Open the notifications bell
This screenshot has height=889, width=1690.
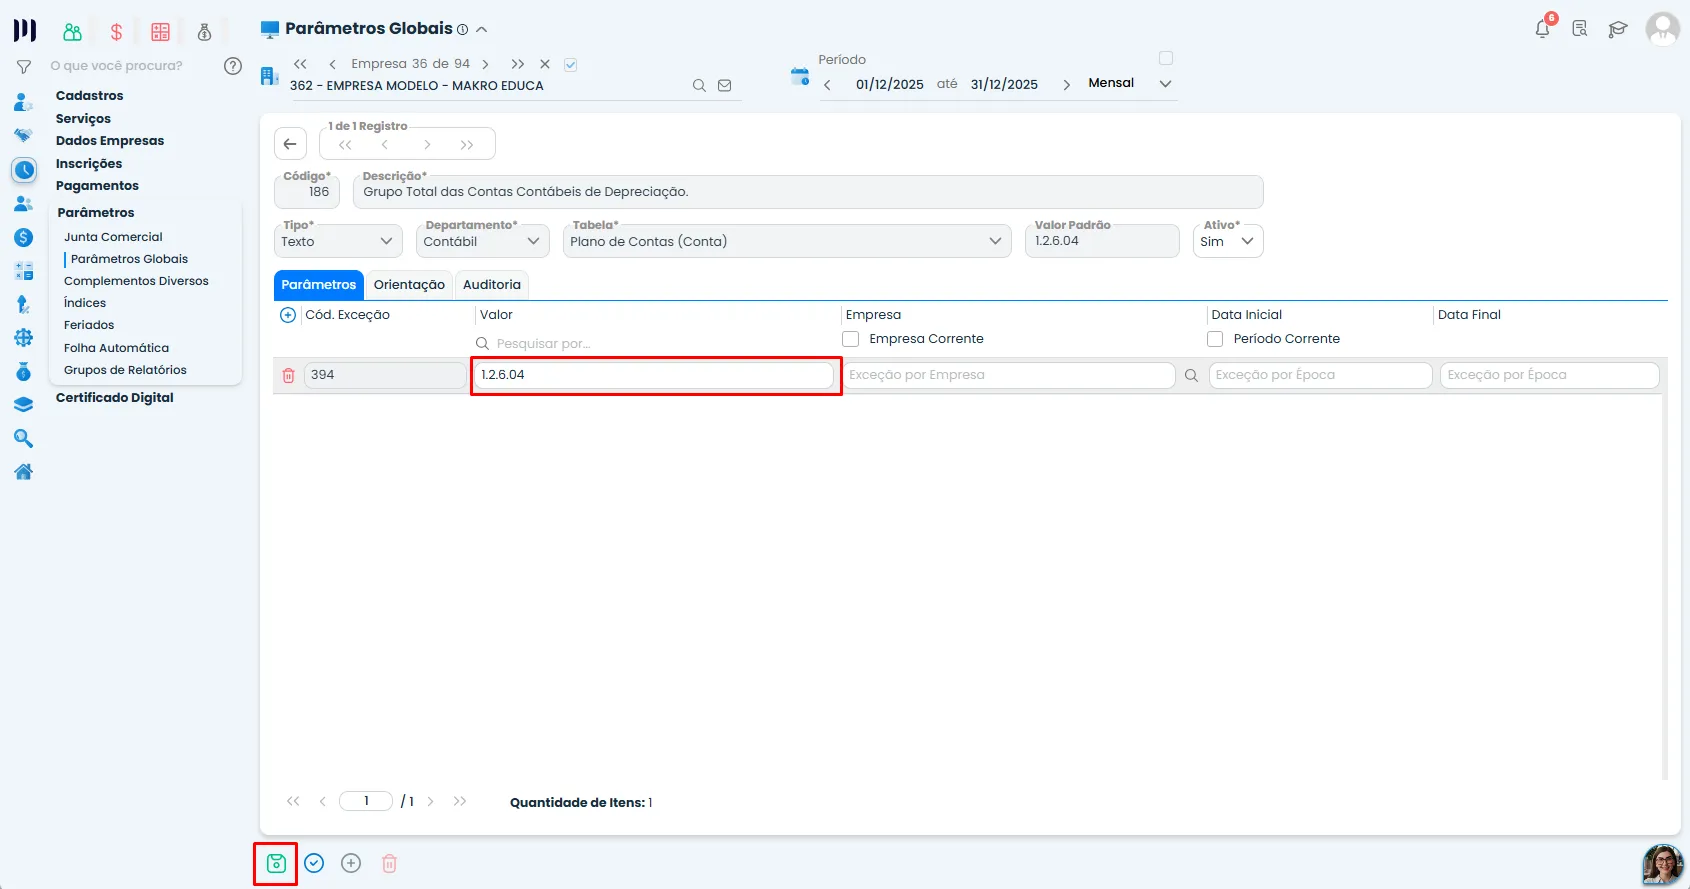pos(1543,29)
